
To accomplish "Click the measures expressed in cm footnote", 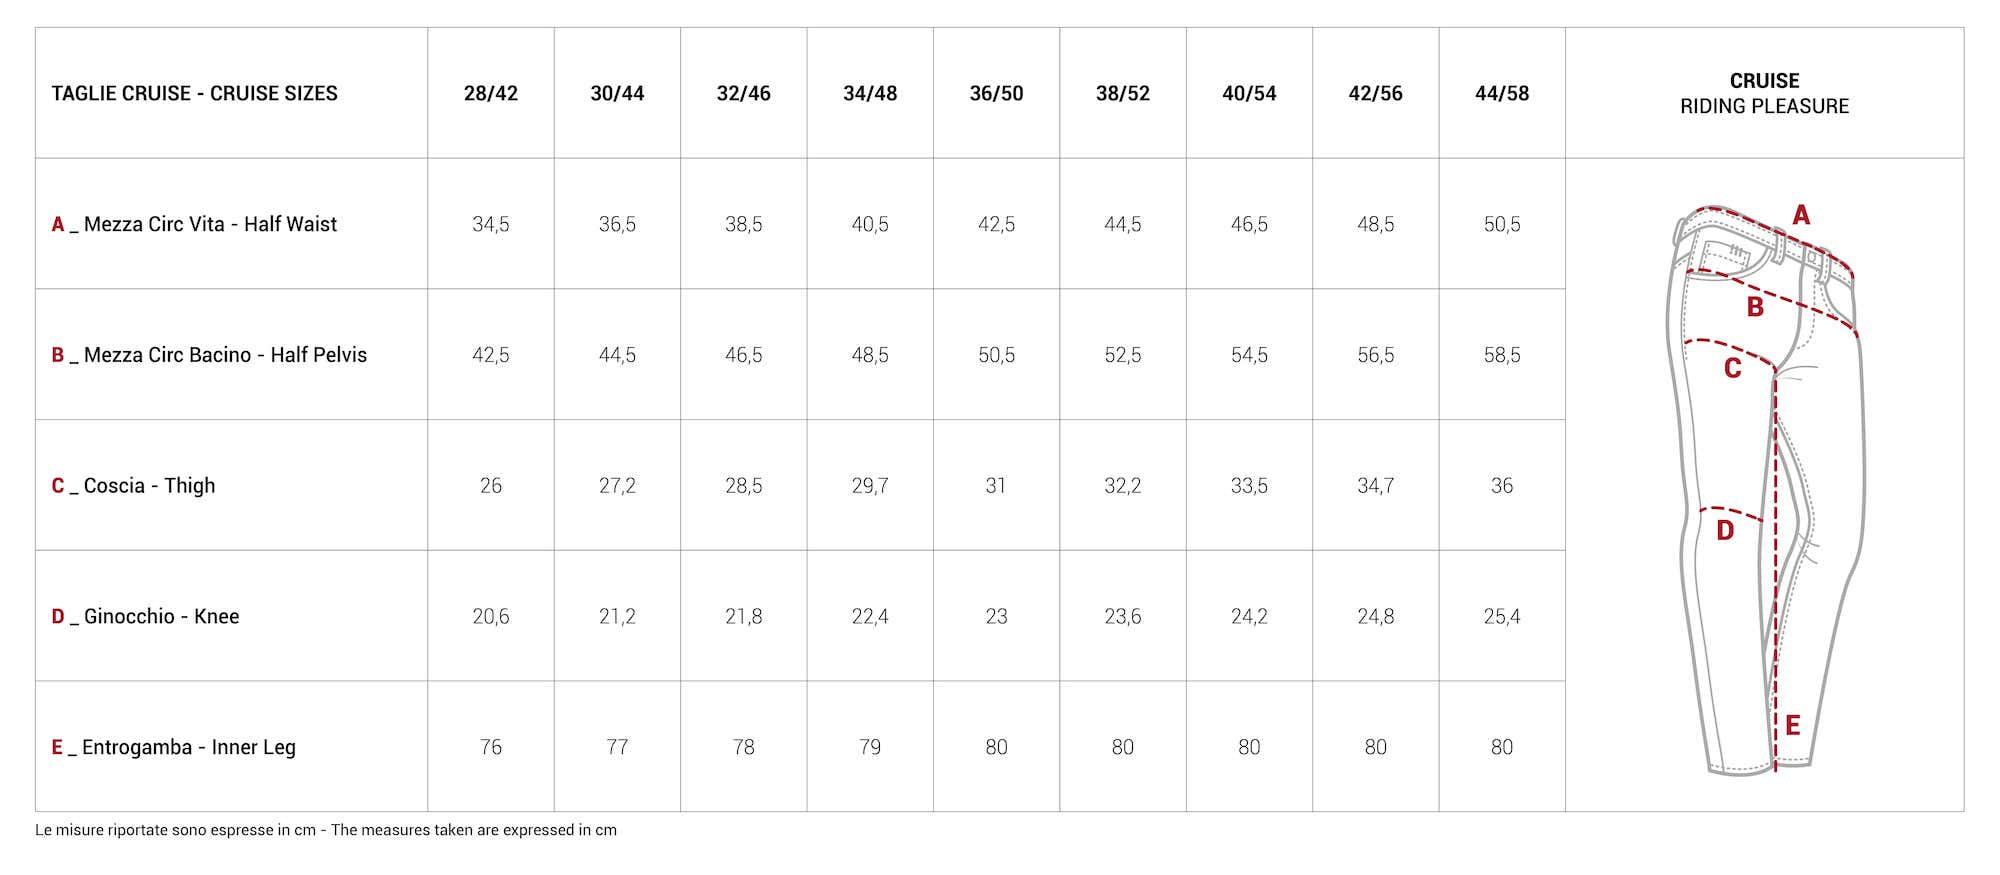I will (x=326, y=830).
